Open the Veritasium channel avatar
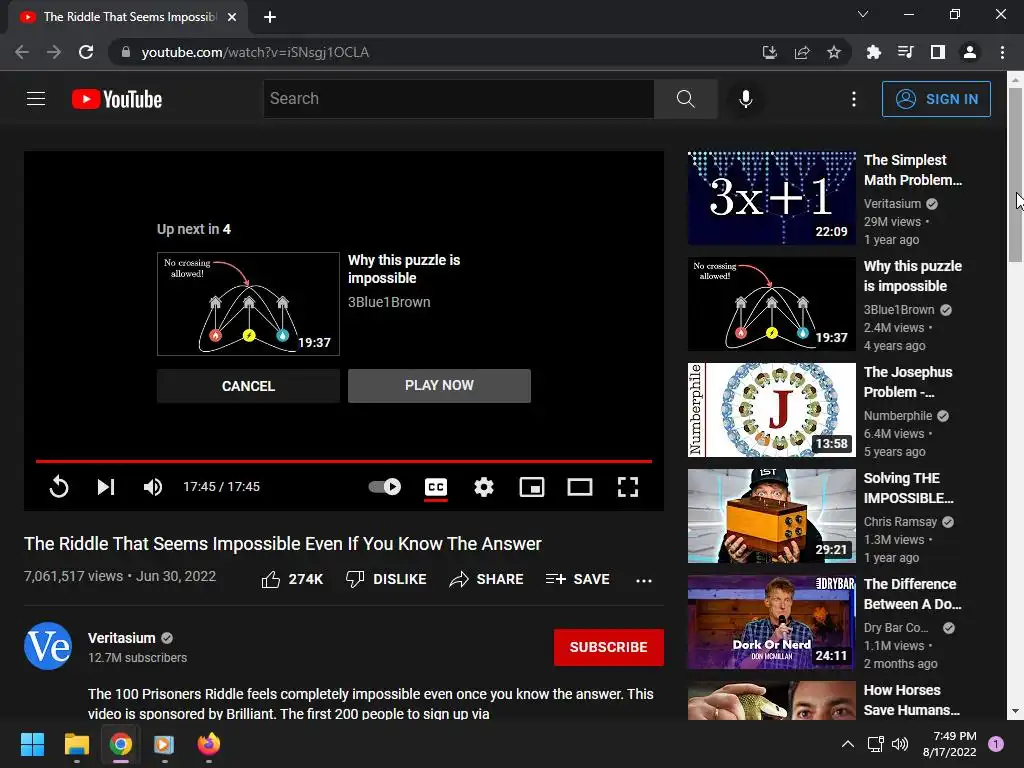1024x768 pixels. [x=48, y=646]
